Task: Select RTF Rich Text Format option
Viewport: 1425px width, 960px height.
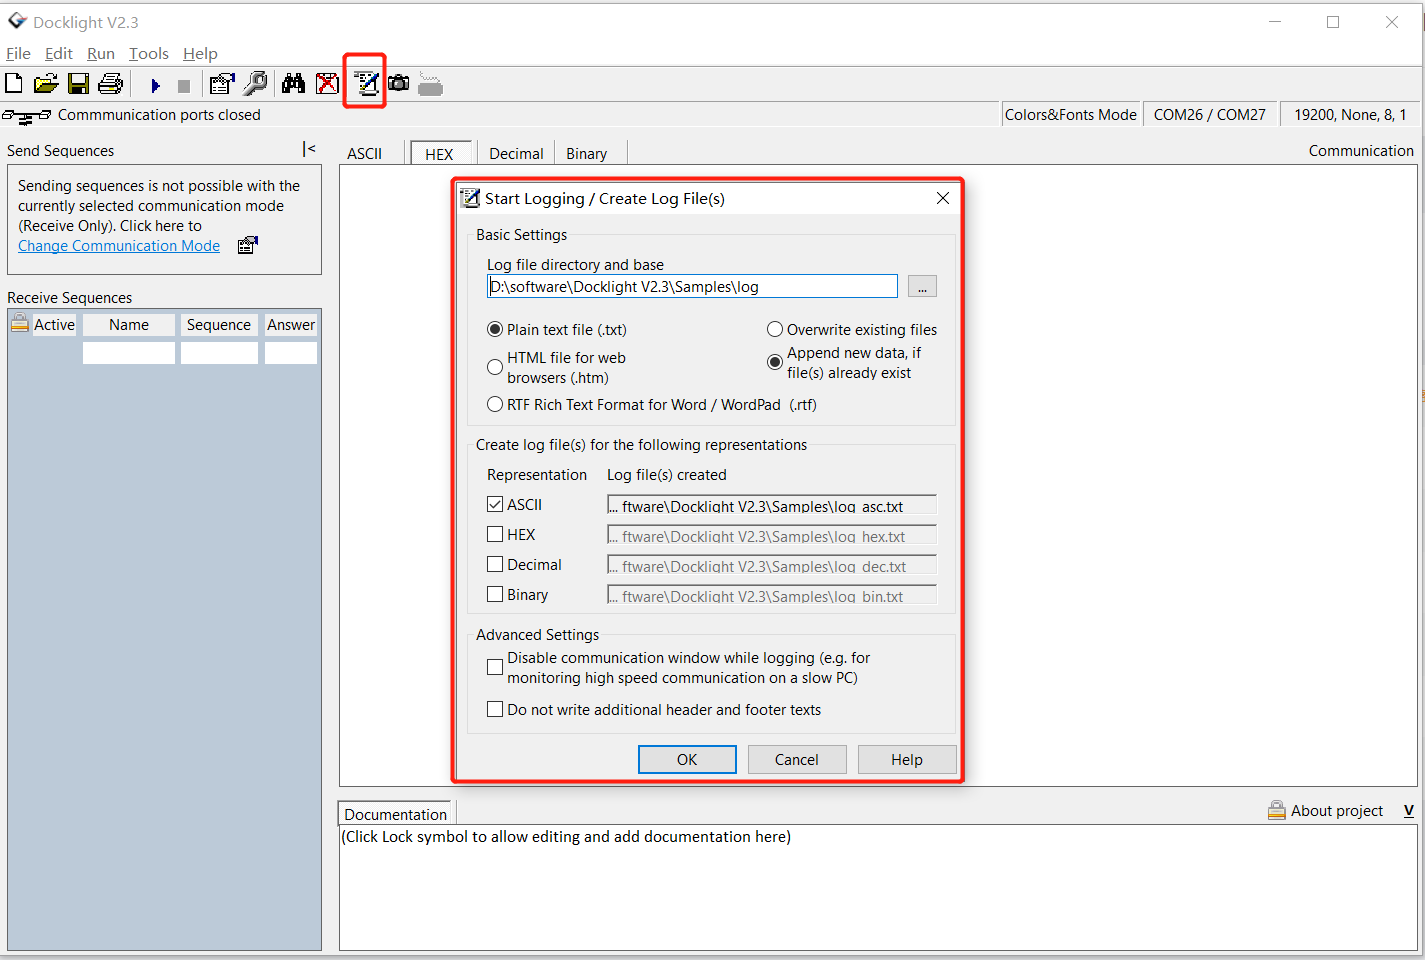Action: pos(495,404)
